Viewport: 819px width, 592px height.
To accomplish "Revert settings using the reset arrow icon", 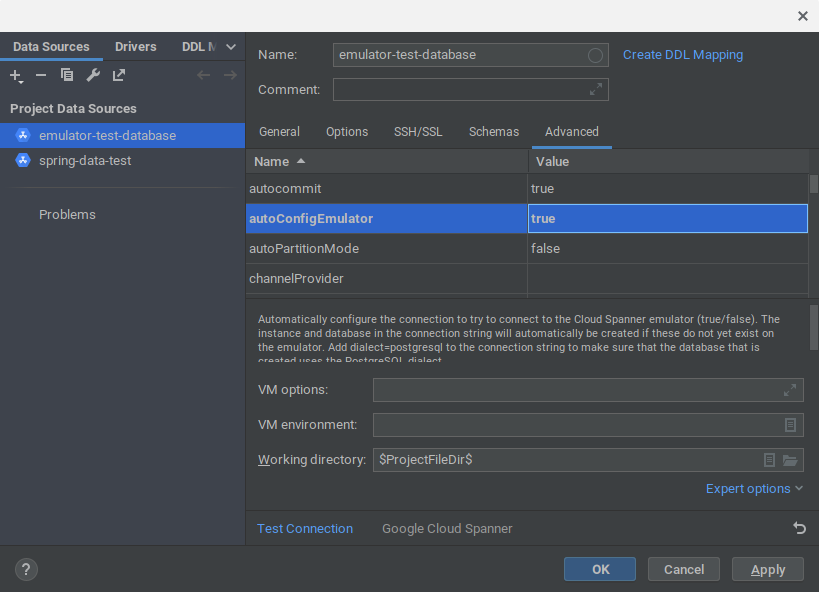I will 798,527.
